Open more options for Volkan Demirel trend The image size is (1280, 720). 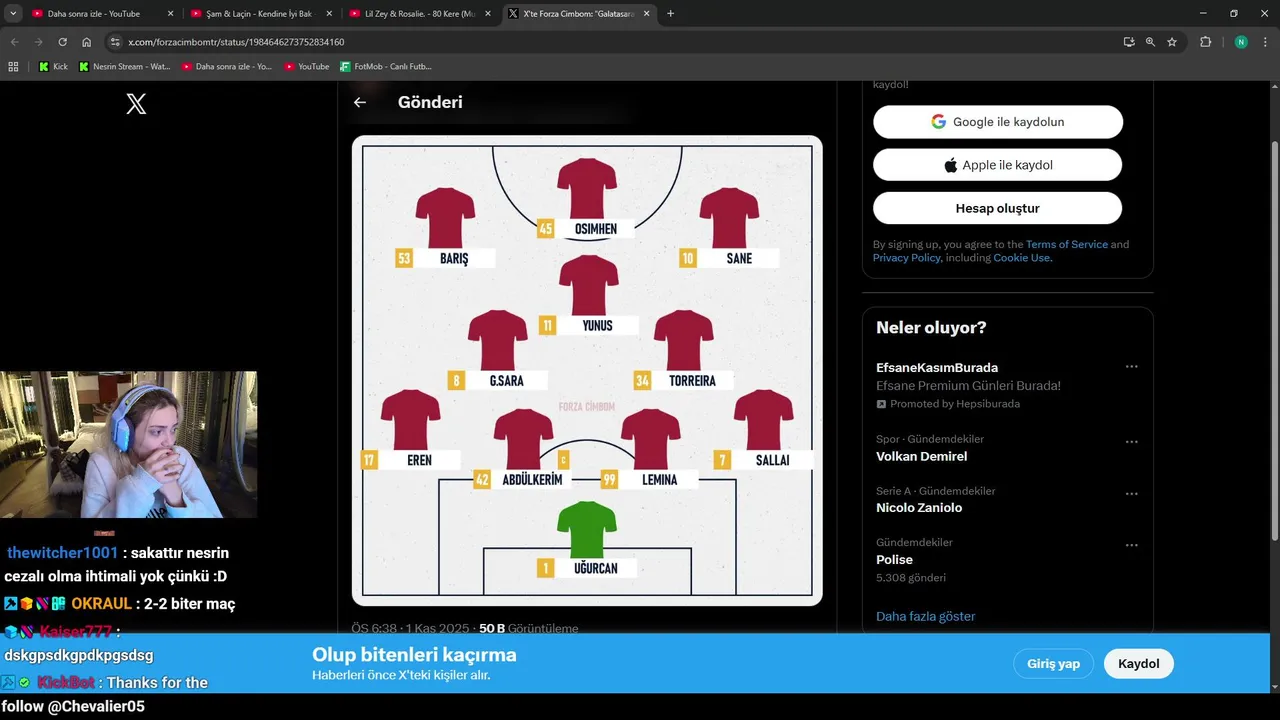[1132, 442]
